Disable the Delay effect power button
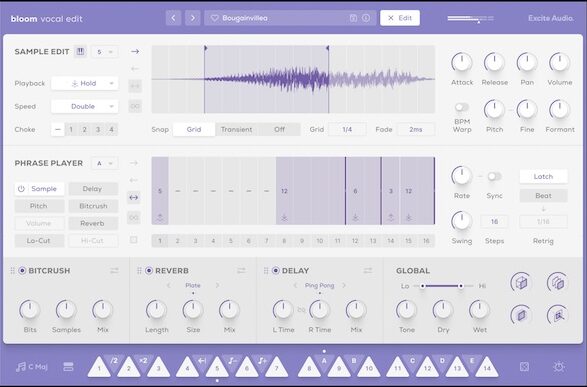The width and height of the screenshot is (587, 387). (276, 270)
